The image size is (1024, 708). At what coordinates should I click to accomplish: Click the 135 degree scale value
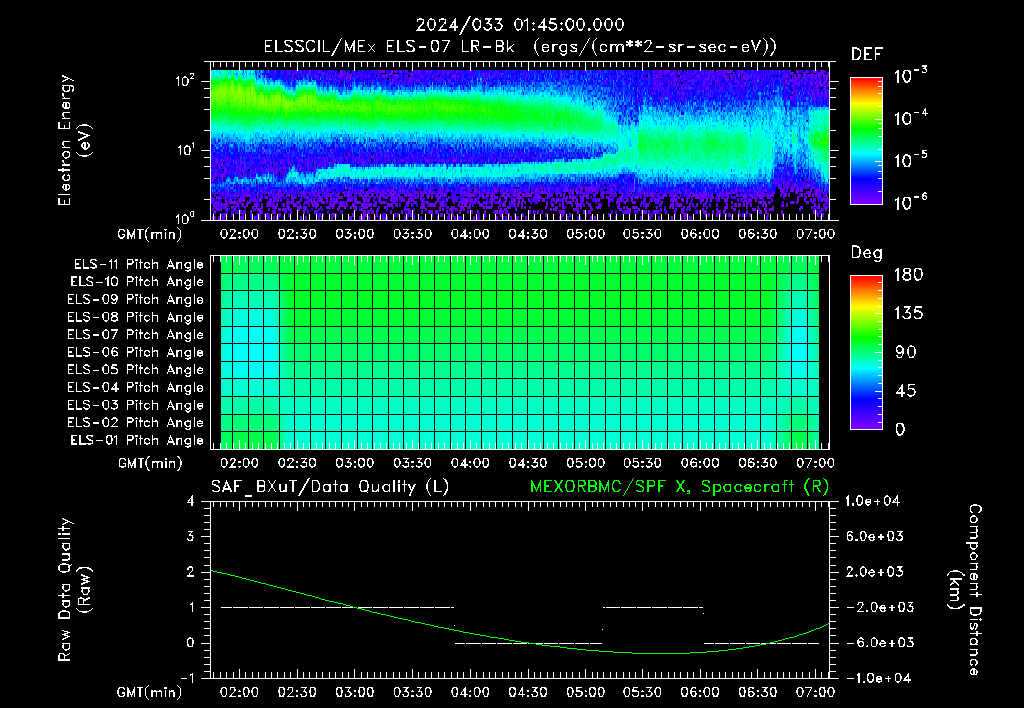(908, 314)
